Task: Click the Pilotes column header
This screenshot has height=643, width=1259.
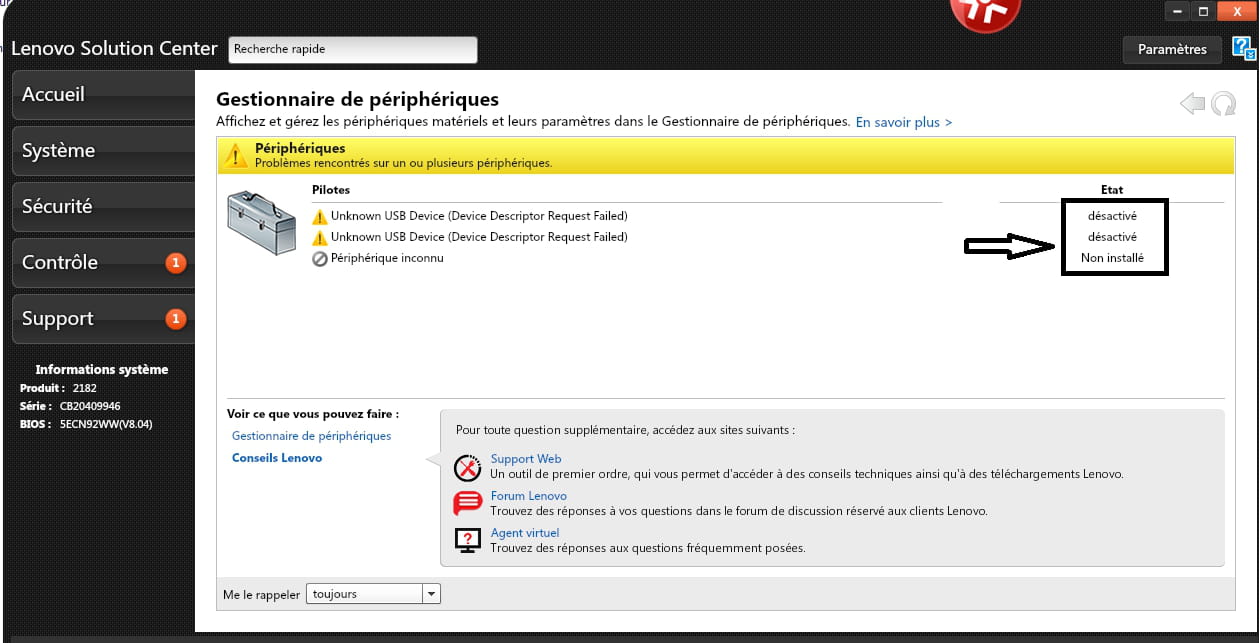Action: click(x=331, y=190)
